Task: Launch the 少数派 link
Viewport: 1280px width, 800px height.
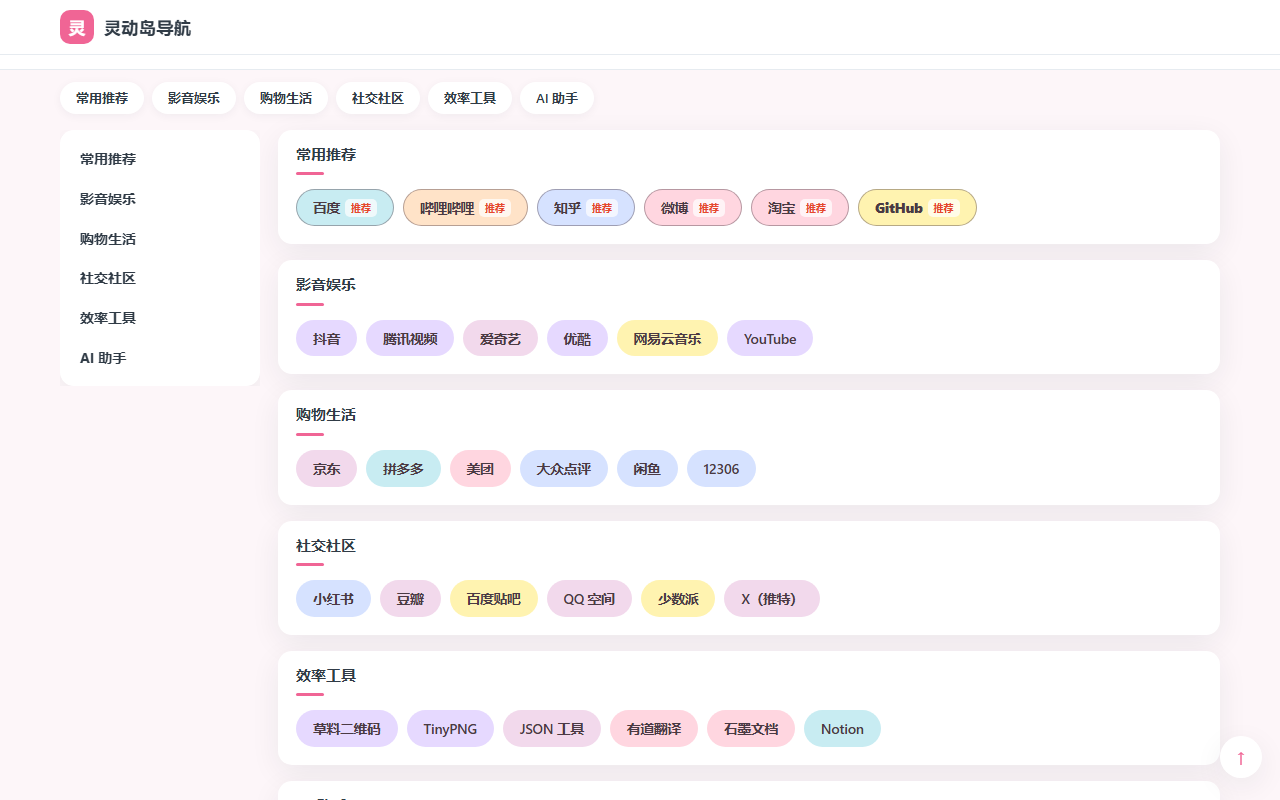Action: (x=678, y=599)
